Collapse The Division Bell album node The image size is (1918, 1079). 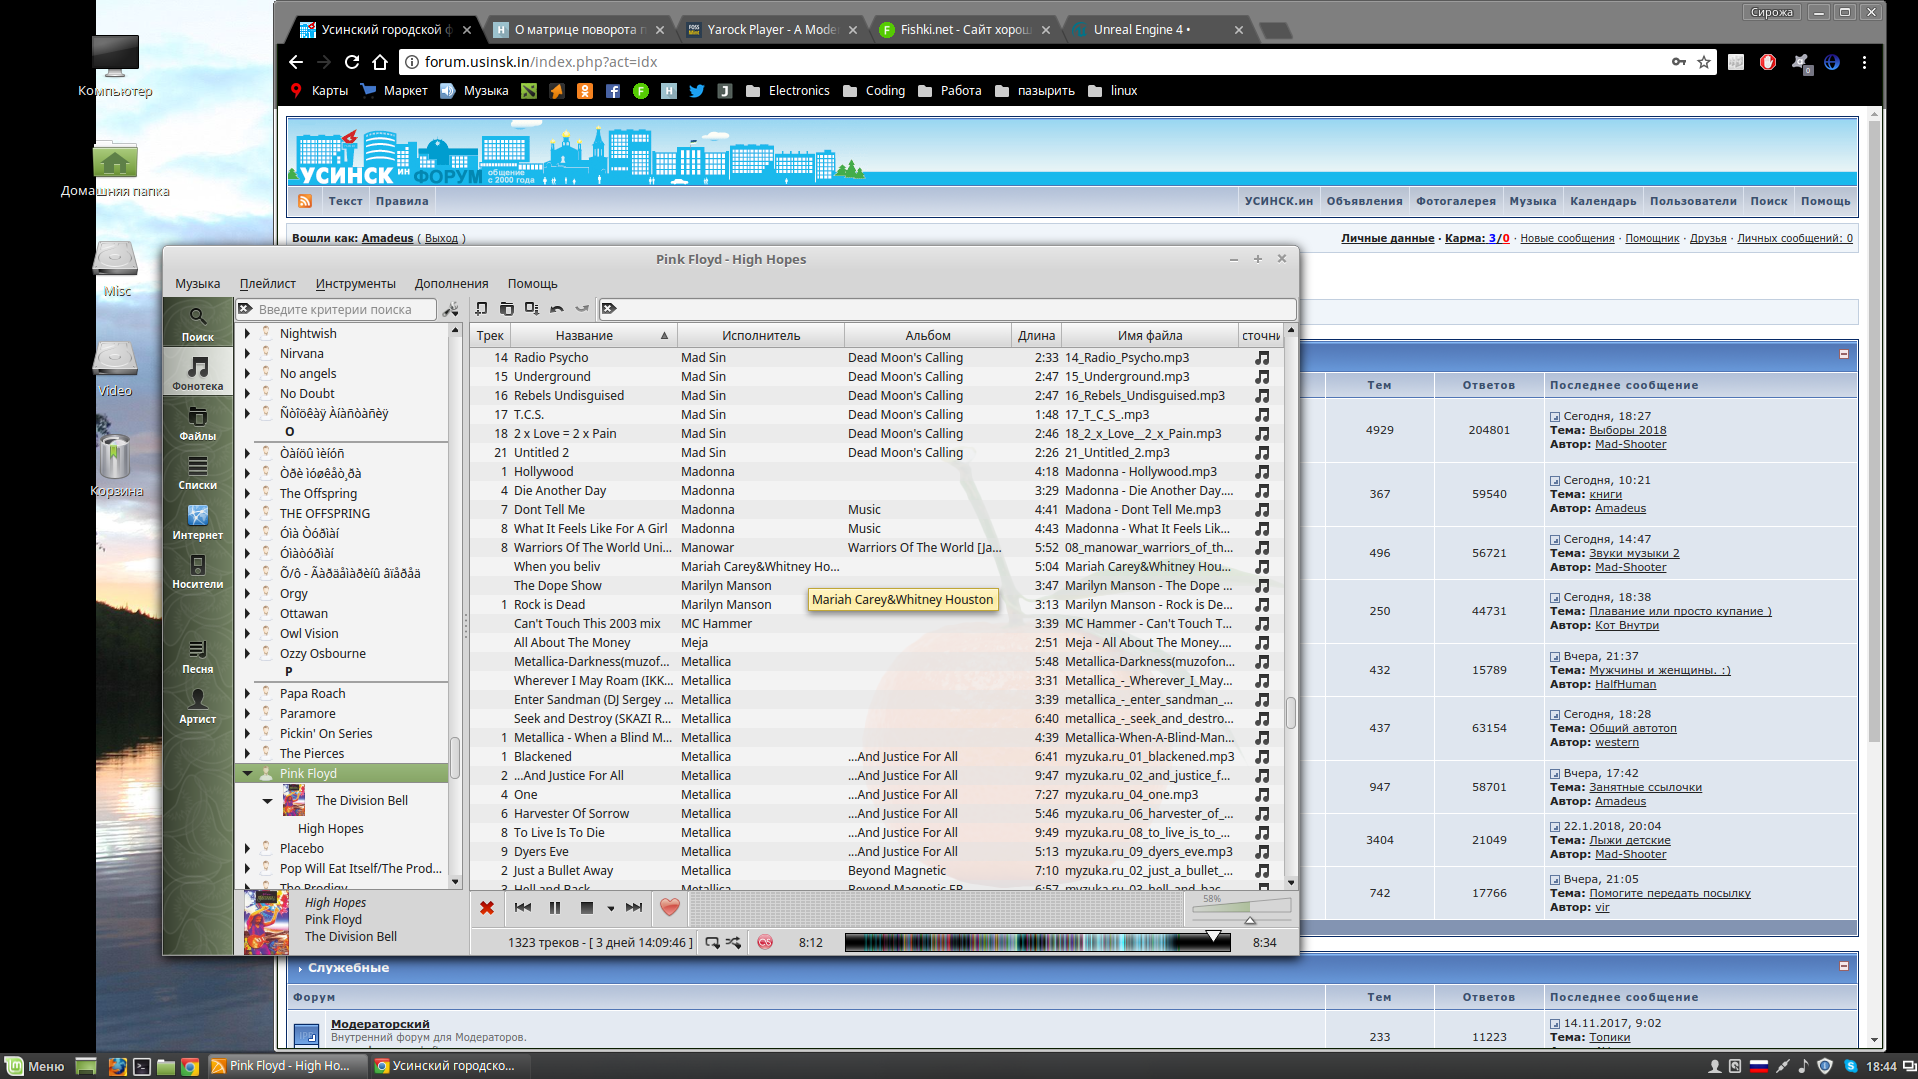[x=267, y=800]
